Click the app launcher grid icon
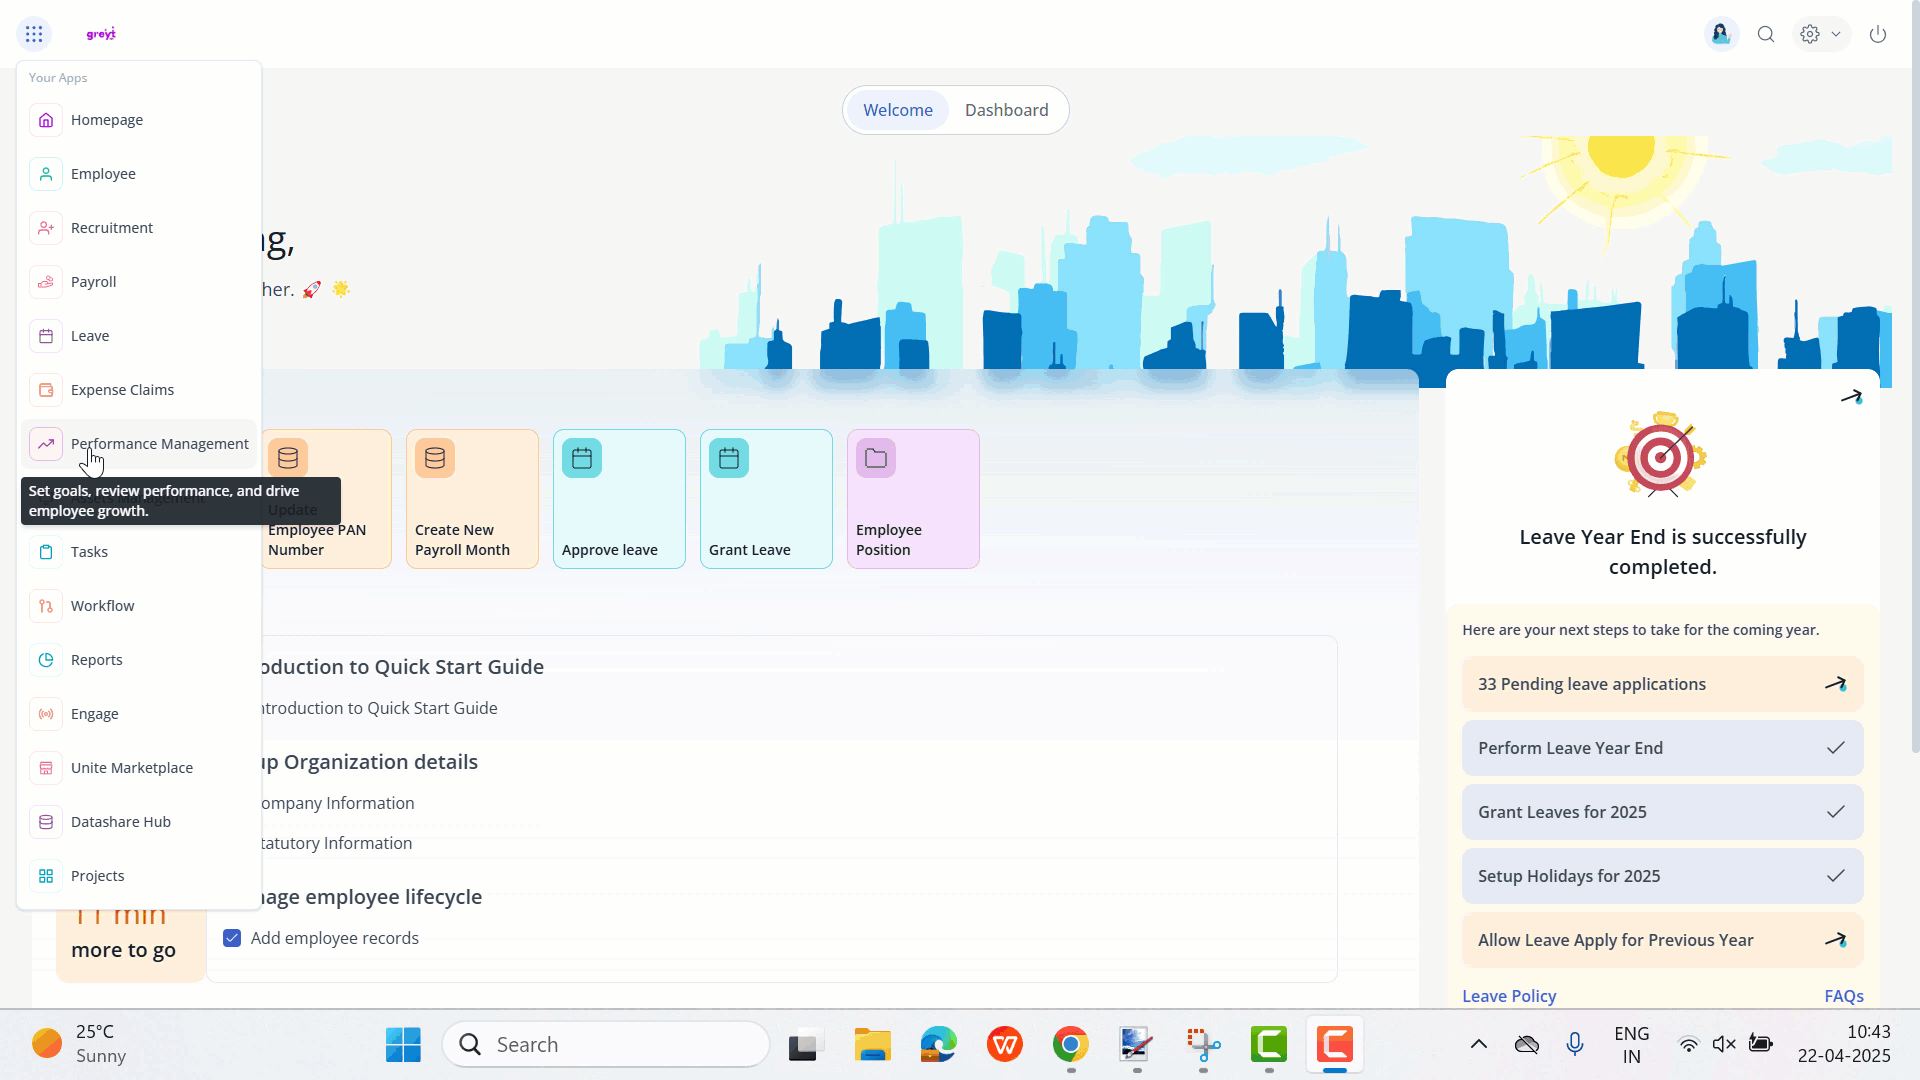 (x=34, y=34)
